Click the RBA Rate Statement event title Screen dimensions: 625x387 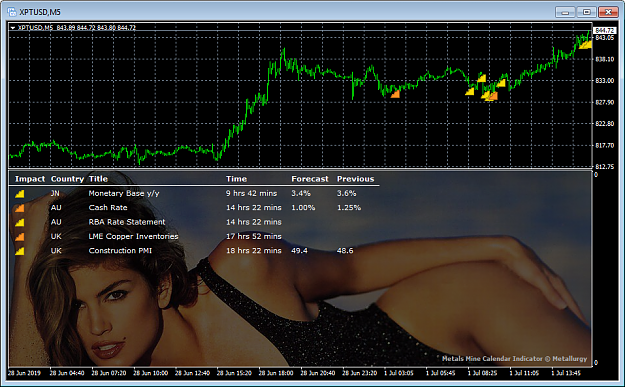coord(127,222)
